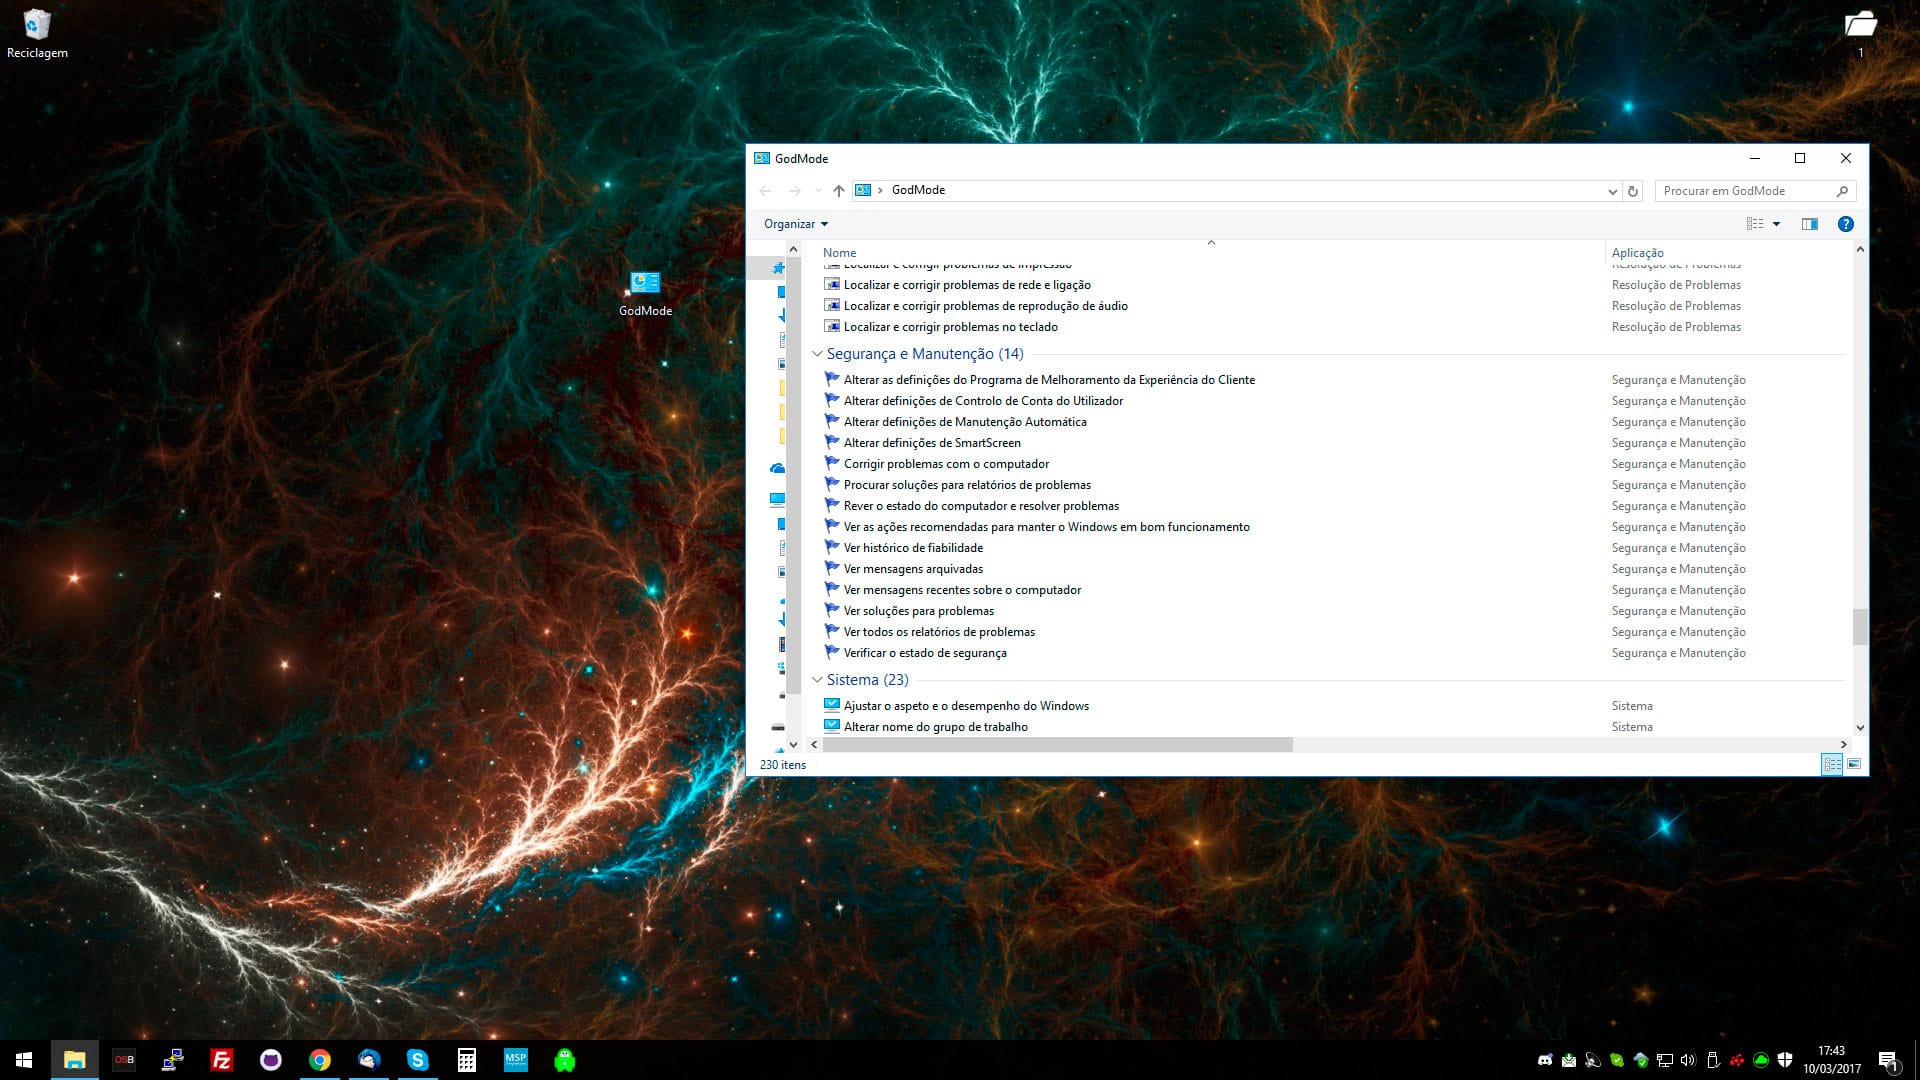Select Verificar o estado de segurança

(925, 653)
